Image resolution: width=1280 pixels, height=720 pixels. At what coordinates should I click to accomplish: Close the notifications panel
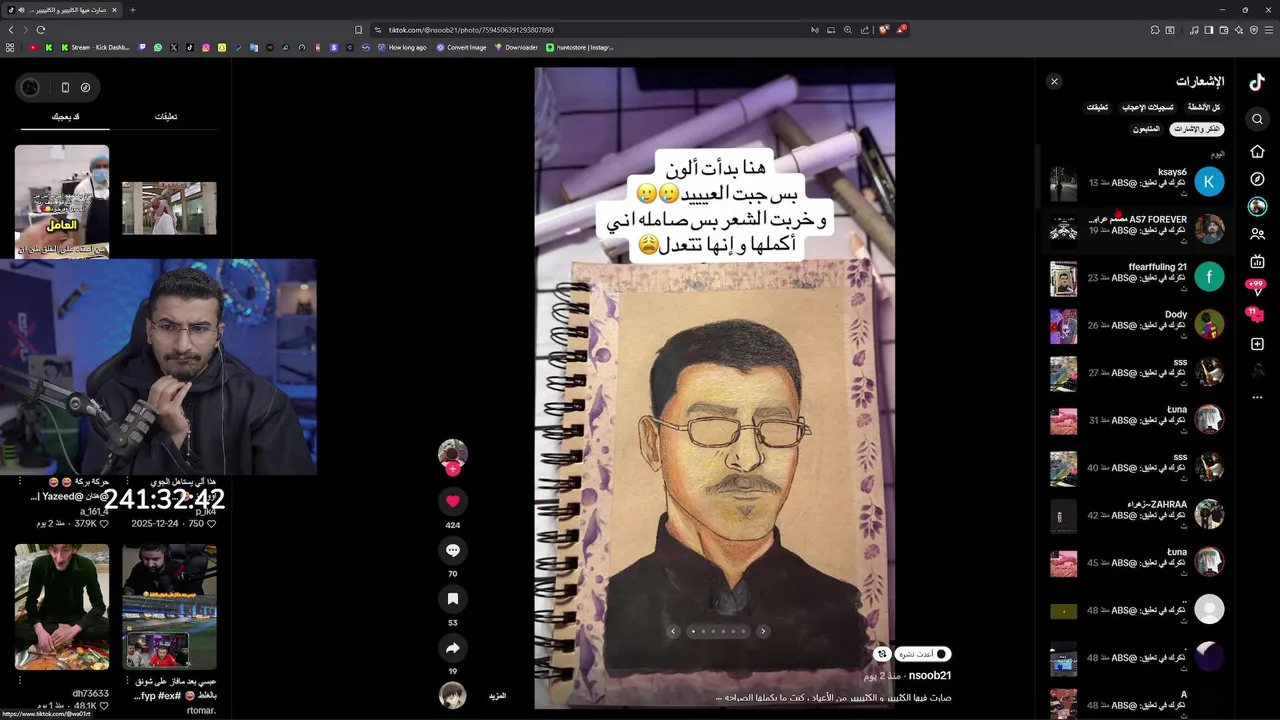pos(1054,82)
